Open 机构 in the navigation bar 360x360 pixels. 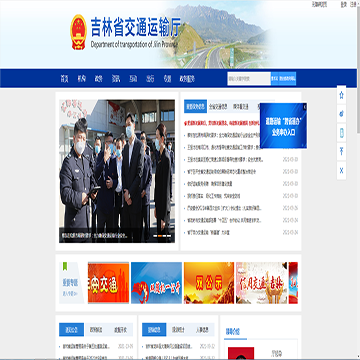81,79
